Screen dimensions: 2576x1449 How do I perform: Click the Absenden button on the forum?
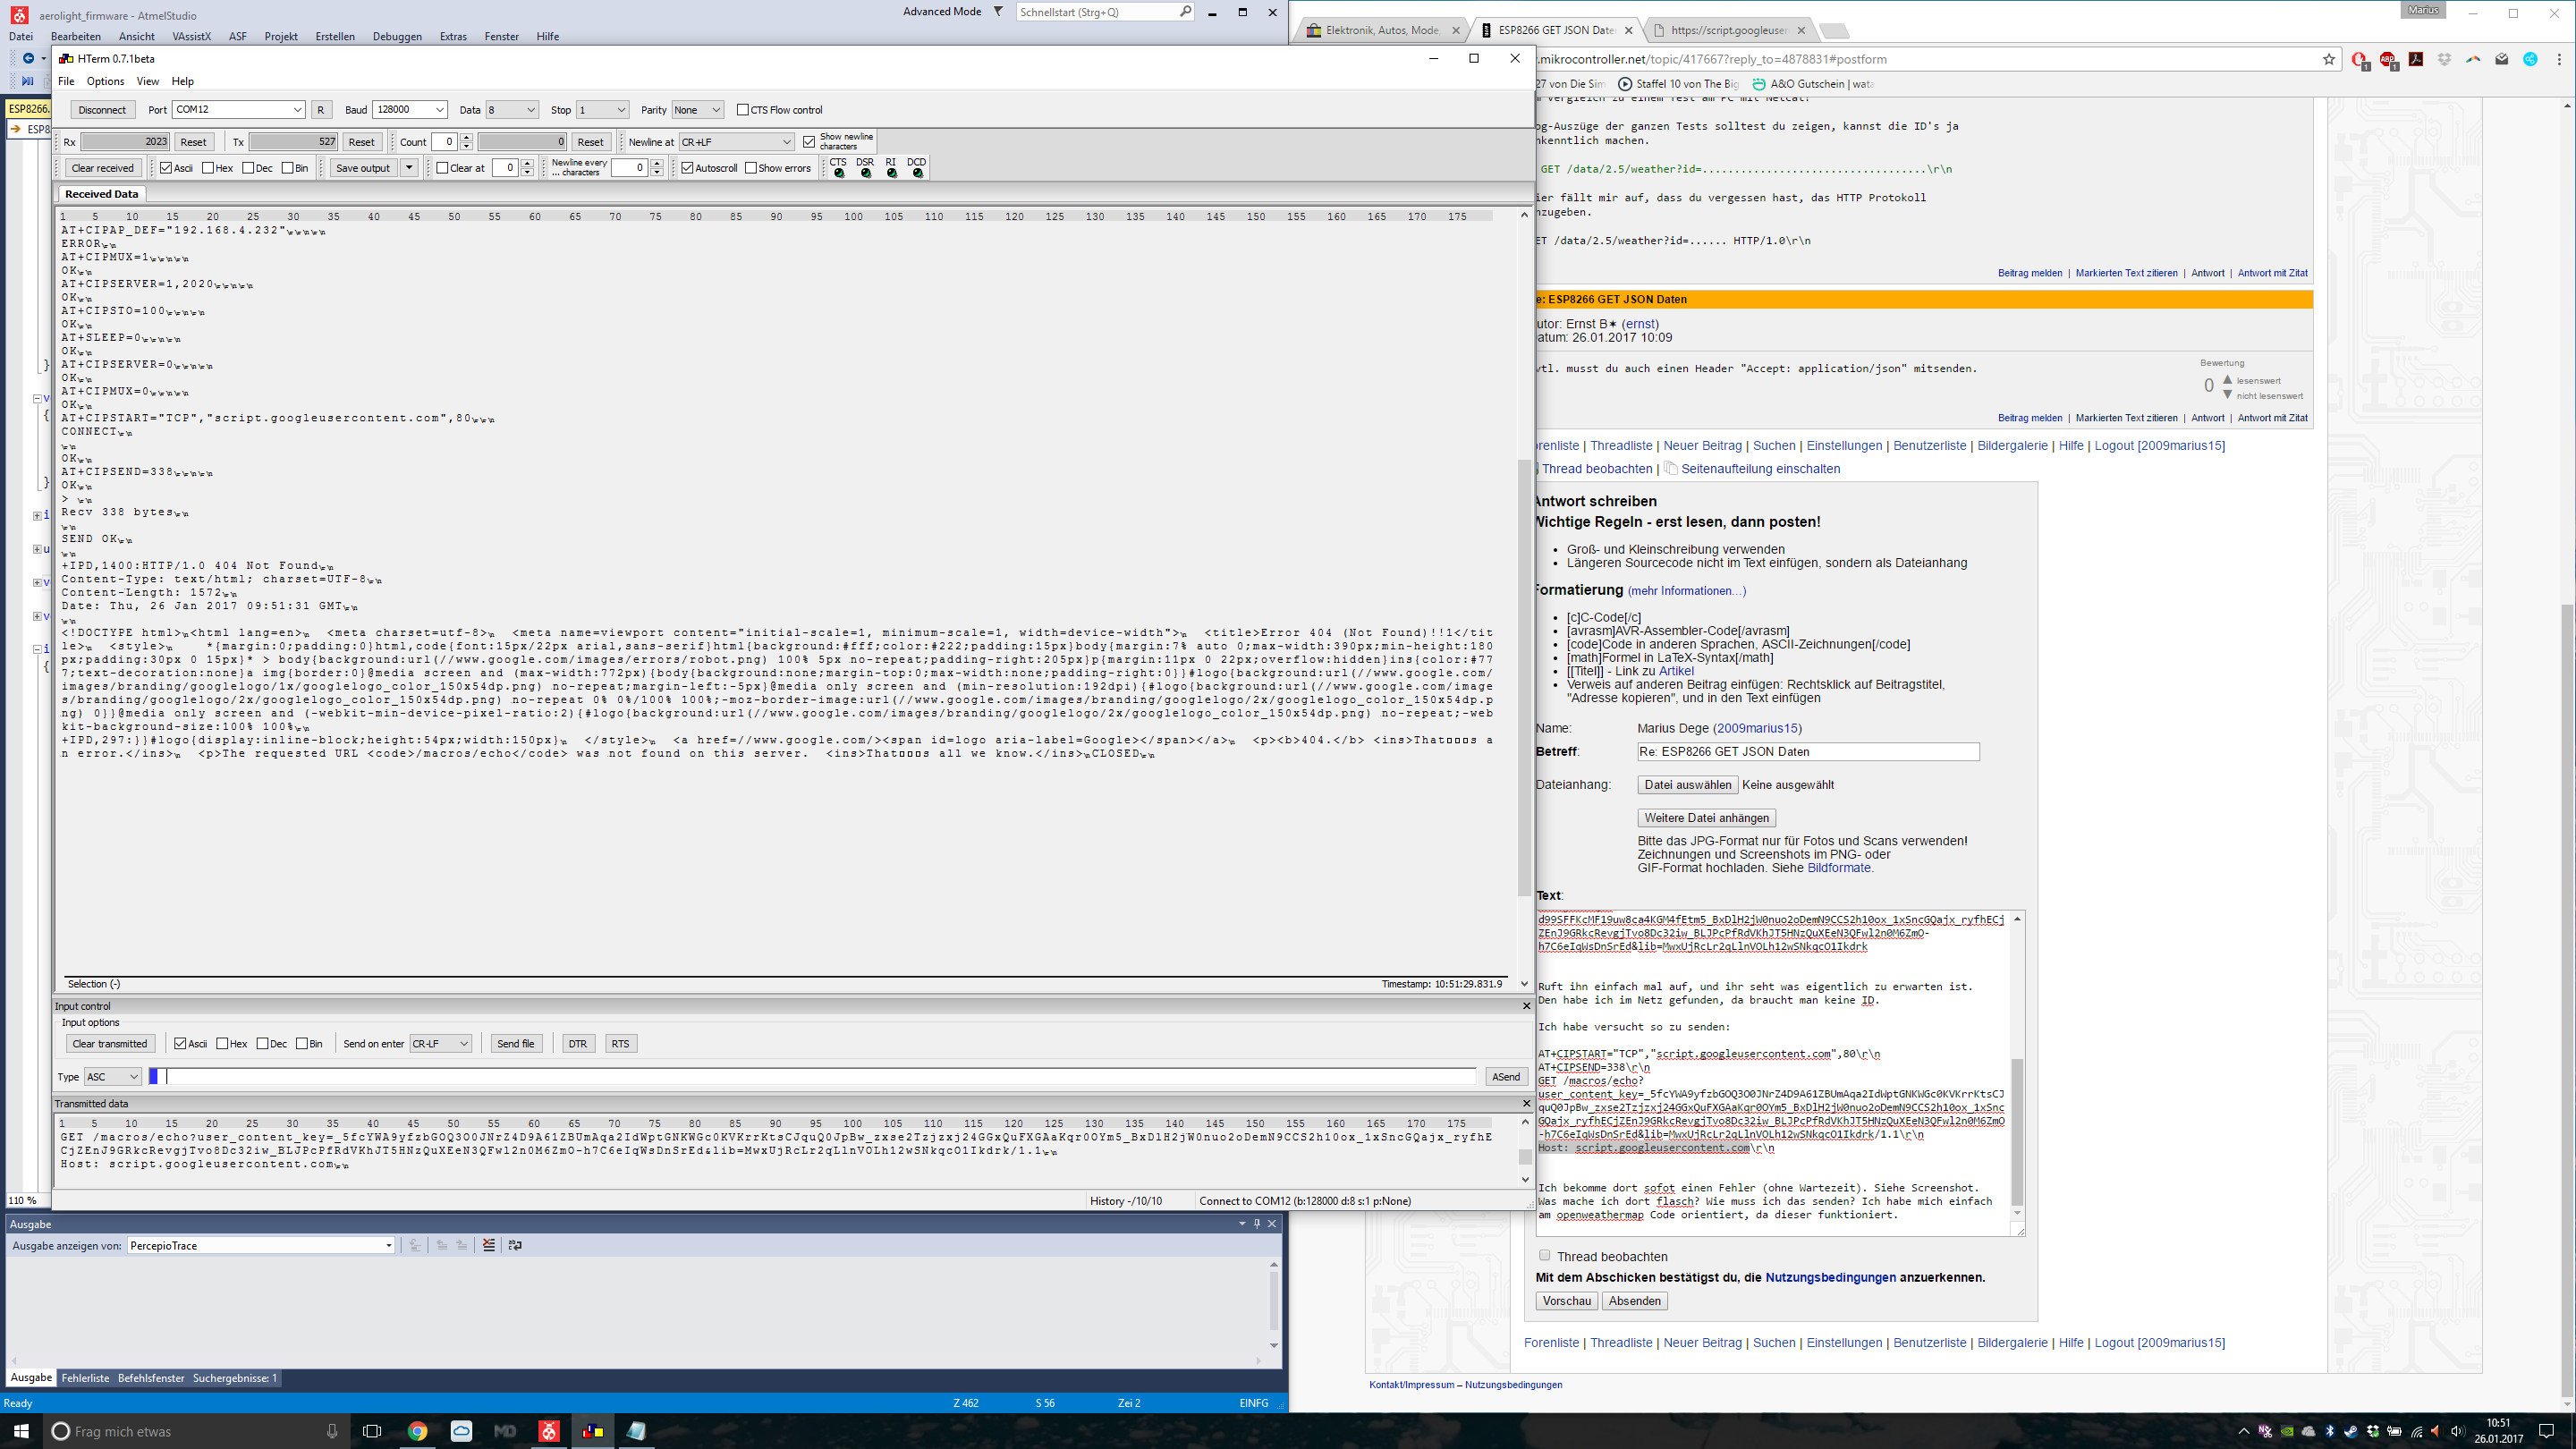1635,1301
